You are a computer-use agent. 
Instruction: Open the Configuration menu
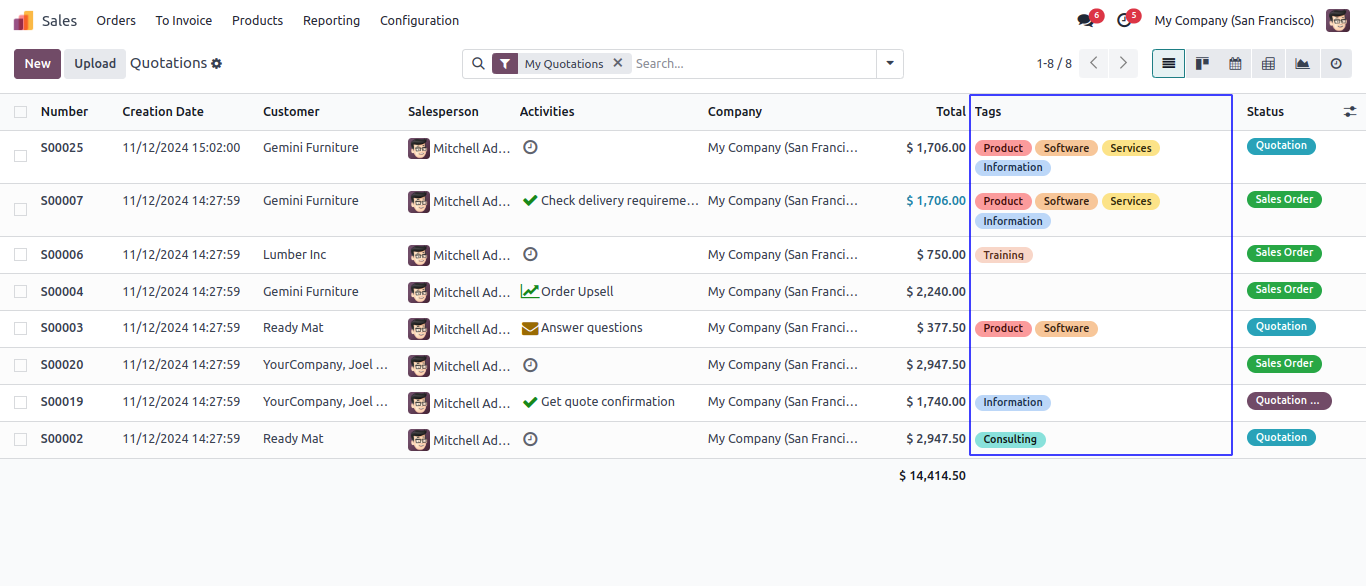pyautogui.click(x=419, y=21)
